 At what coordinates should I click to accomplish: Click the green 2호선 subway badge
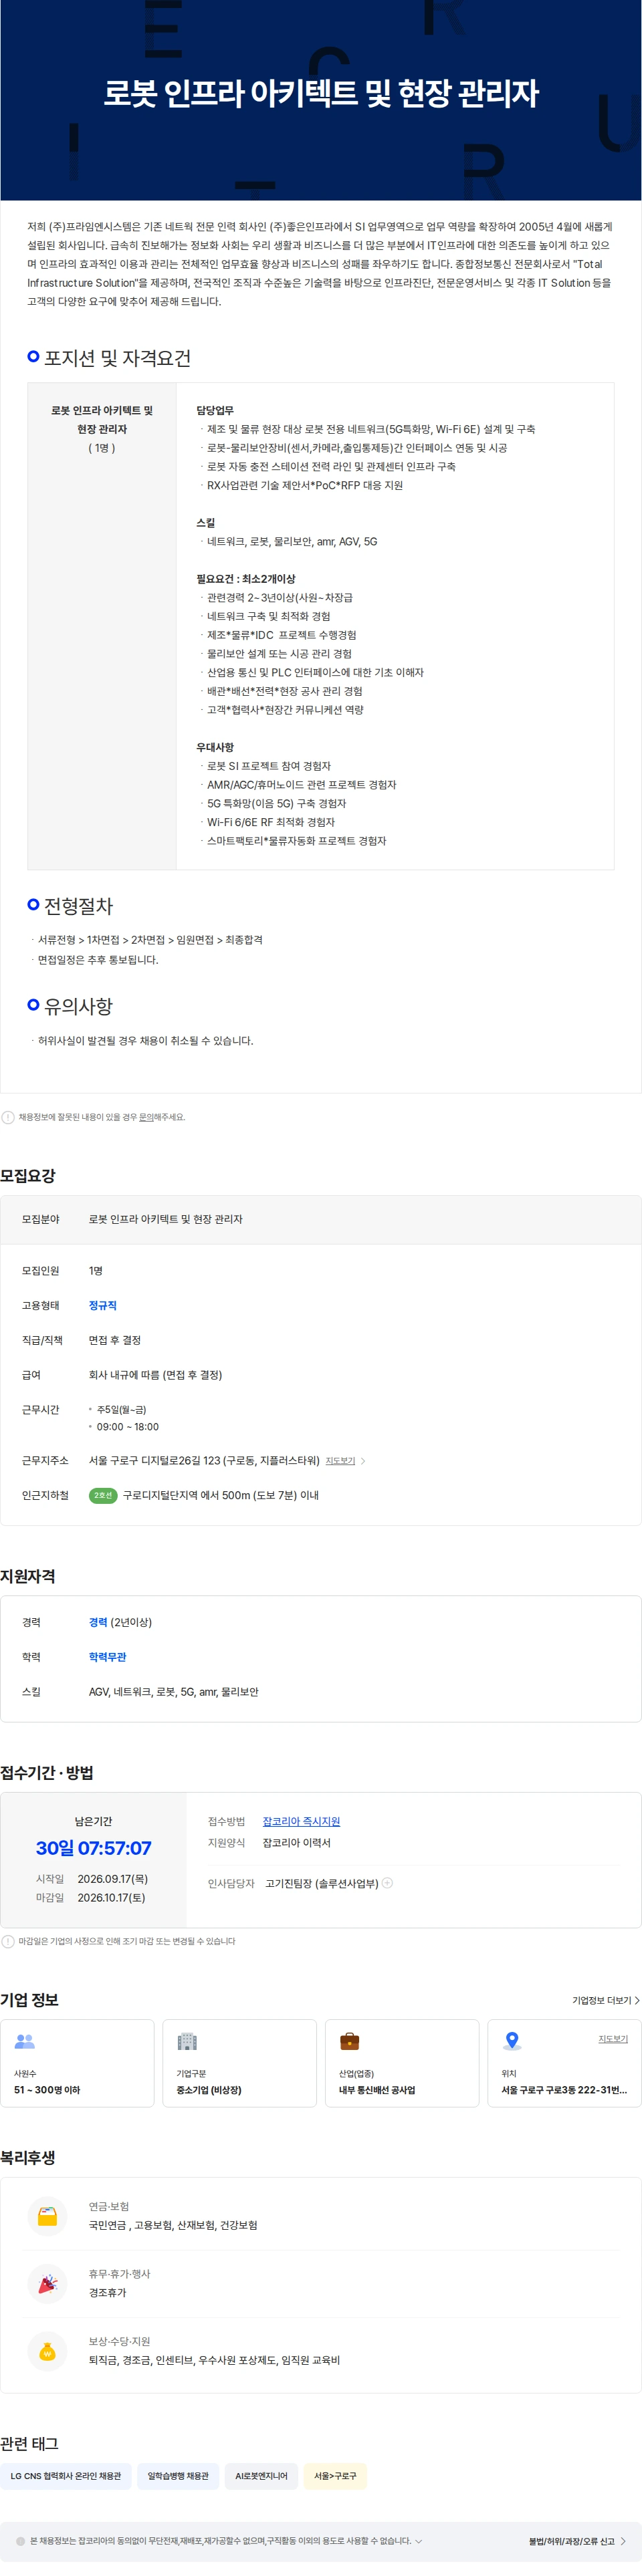[x=103, y=1496]
